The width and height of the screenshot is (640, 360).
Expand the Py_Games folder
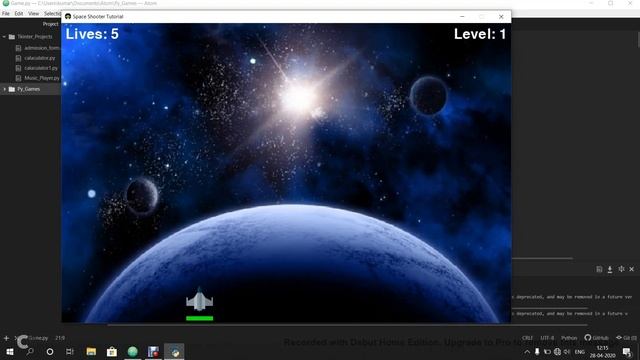(4, 89)
